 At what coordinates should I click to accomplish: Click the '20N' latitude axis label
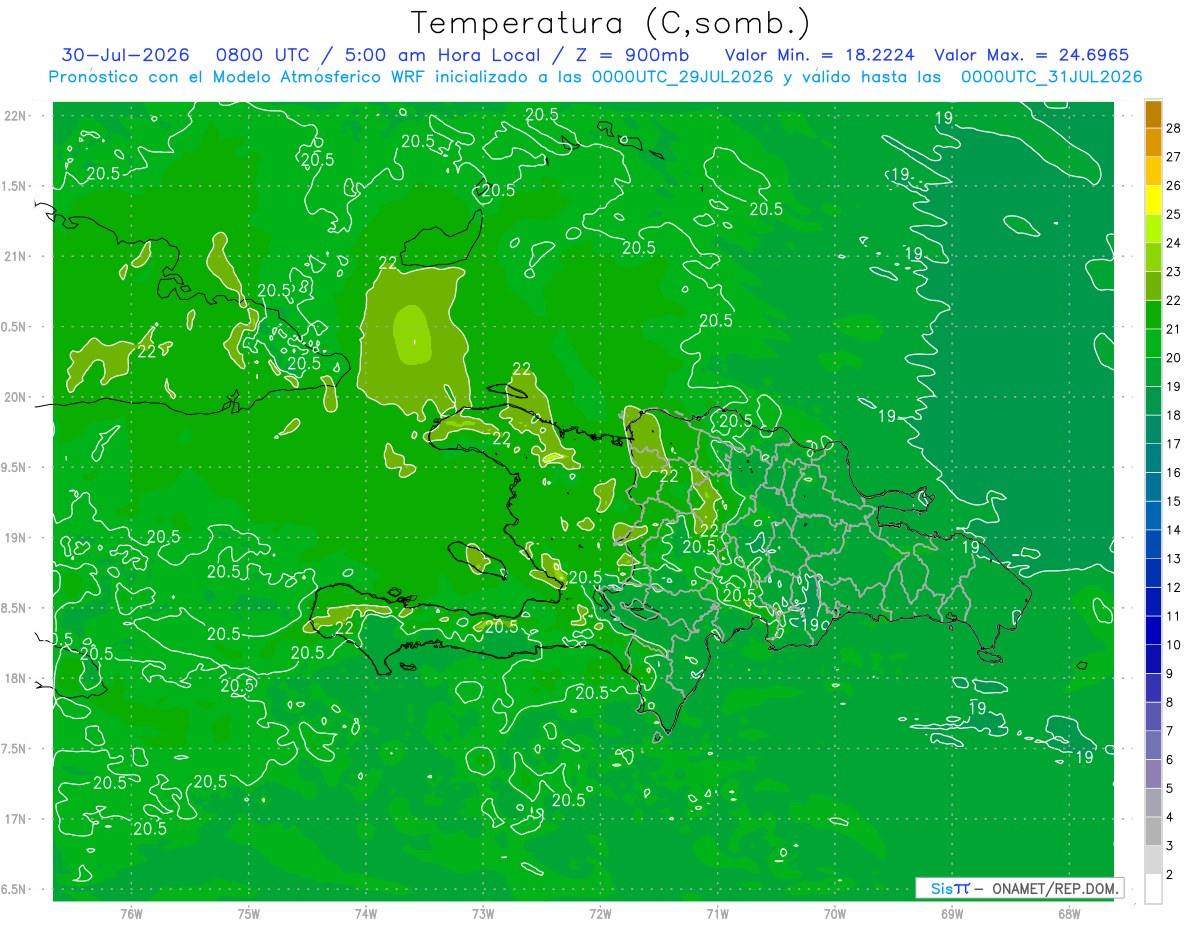tap(16, 397)
